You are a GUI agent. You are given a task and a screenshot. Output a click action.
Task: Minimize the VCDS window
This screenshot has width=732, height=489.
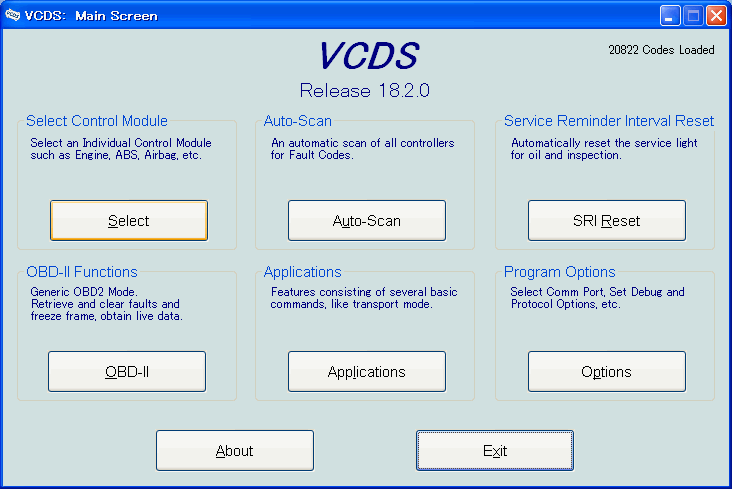[670, 15]
